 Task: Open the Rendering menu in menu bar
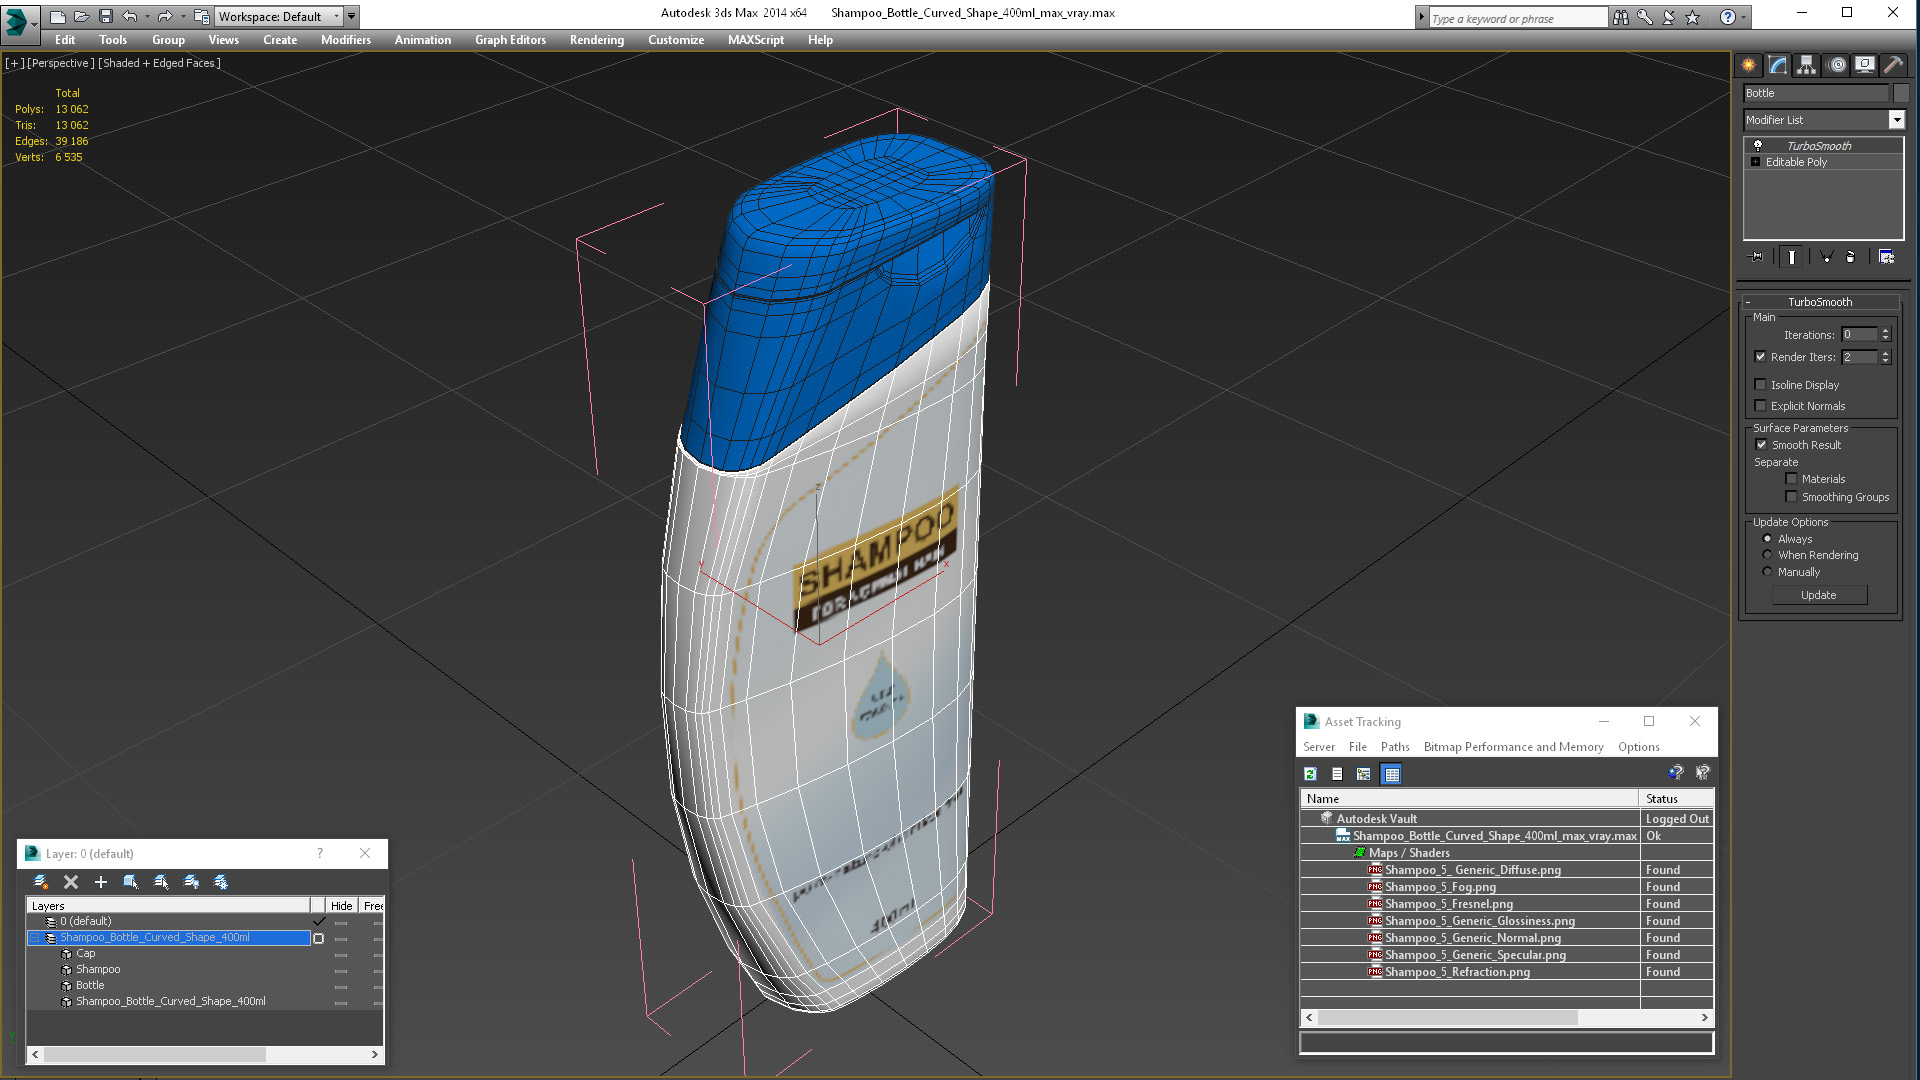(596, 38)
